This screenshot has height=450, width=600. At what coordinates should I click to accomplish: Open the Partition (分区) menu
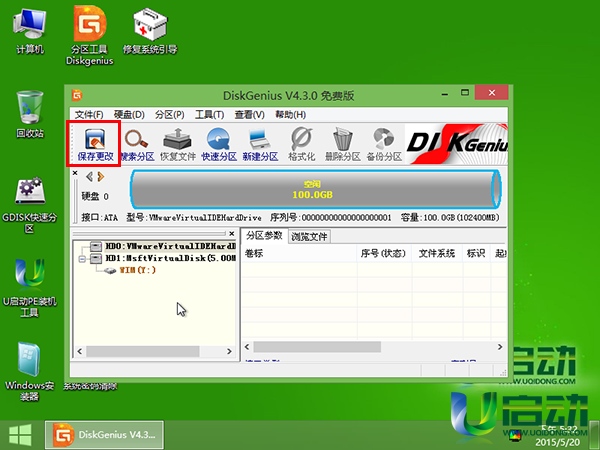(x=170, y=114)
